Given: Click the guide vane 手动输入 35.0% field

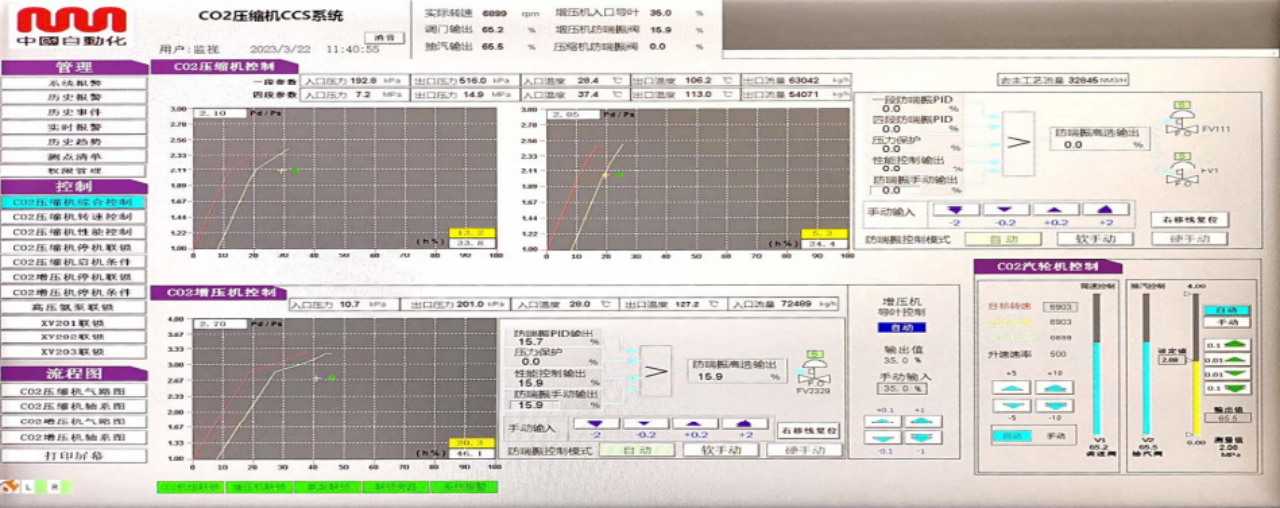Looking at the screenshot, I should pos(902,389).
